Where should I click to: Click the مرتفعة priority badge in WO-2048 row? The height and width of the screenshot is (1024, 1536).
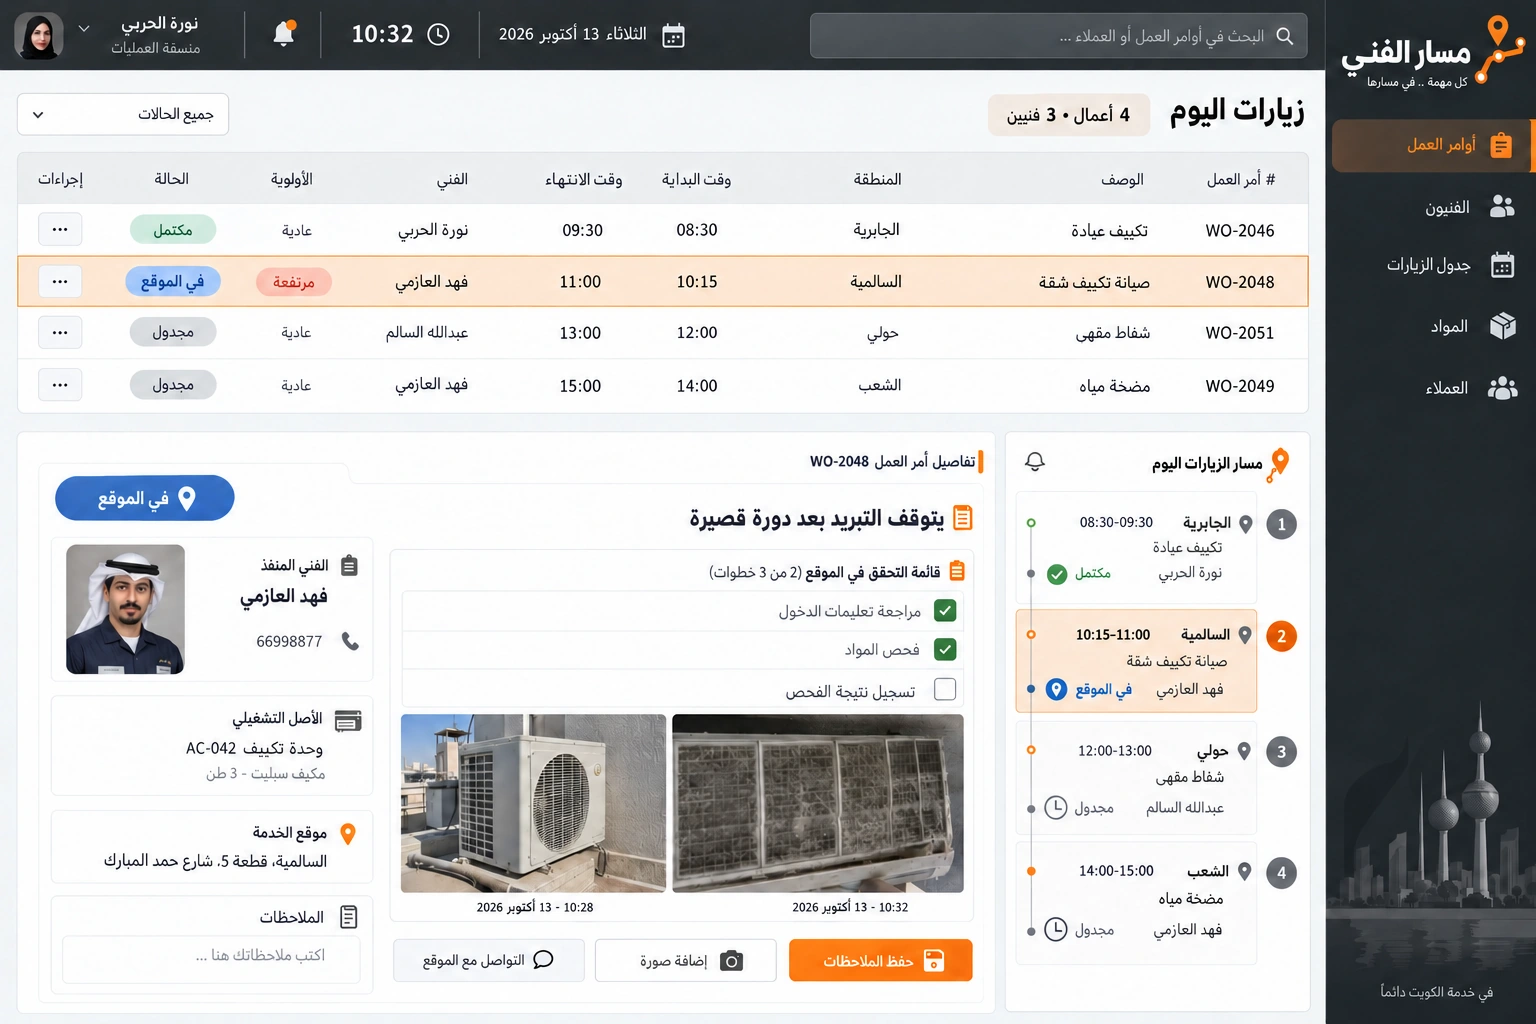pyautogui.click(x=294, y=282)
